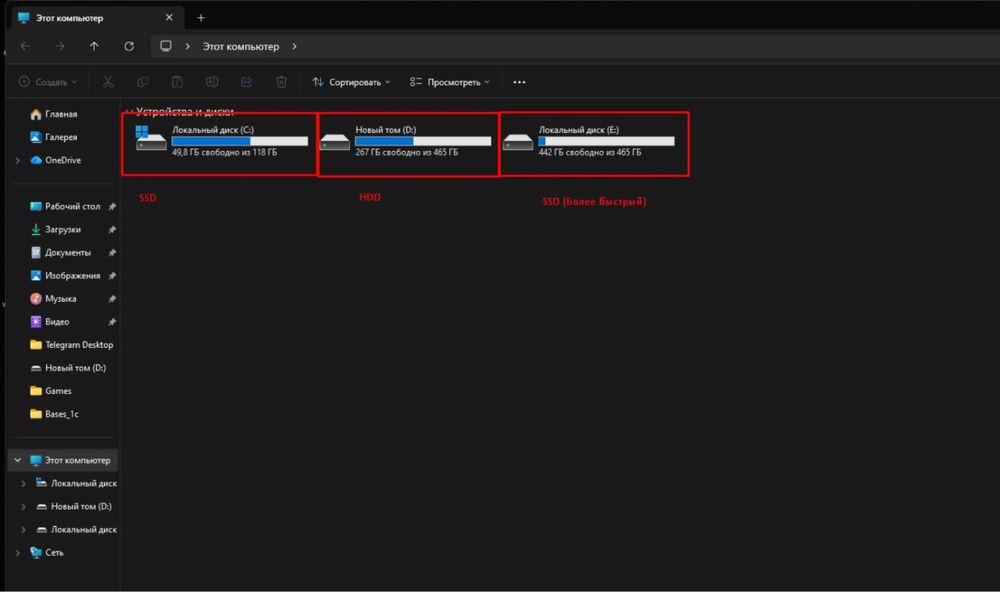Click the Paste clipboard icon
This screenshot has width=1000, height=592.
click(177, 82)
